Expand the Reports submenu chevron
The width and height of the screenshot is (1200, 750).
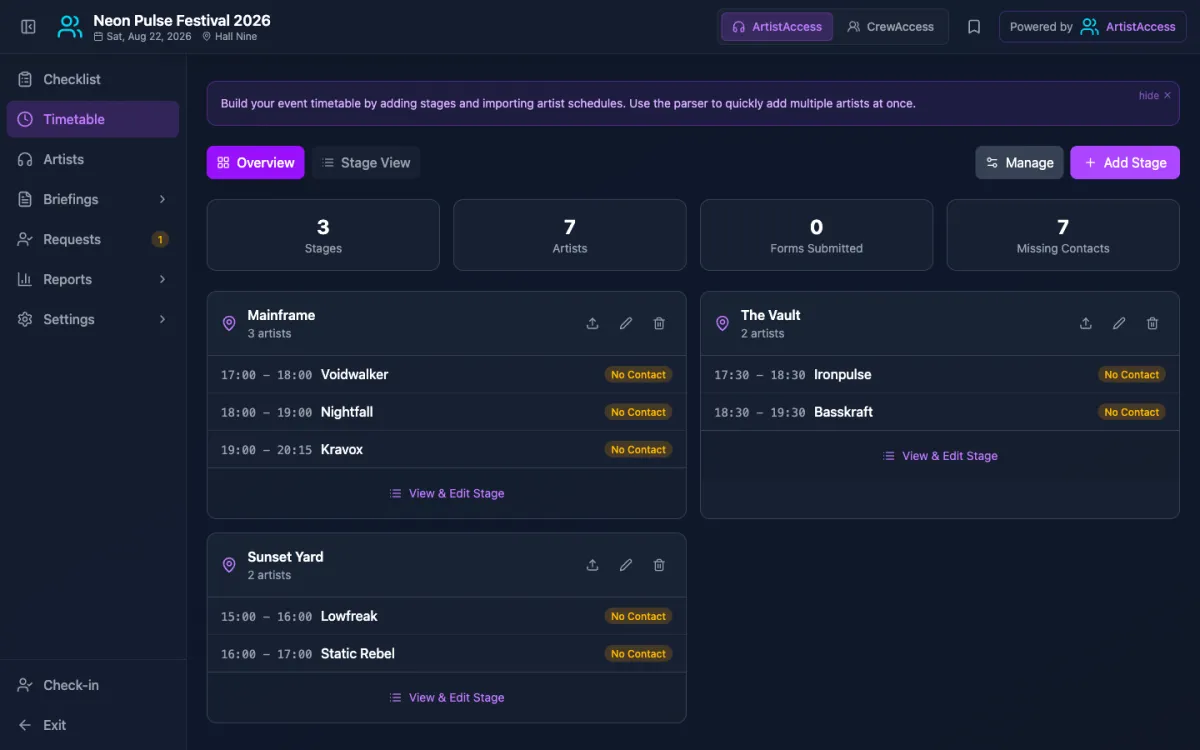pyautogui.click(x=162, y=279)
